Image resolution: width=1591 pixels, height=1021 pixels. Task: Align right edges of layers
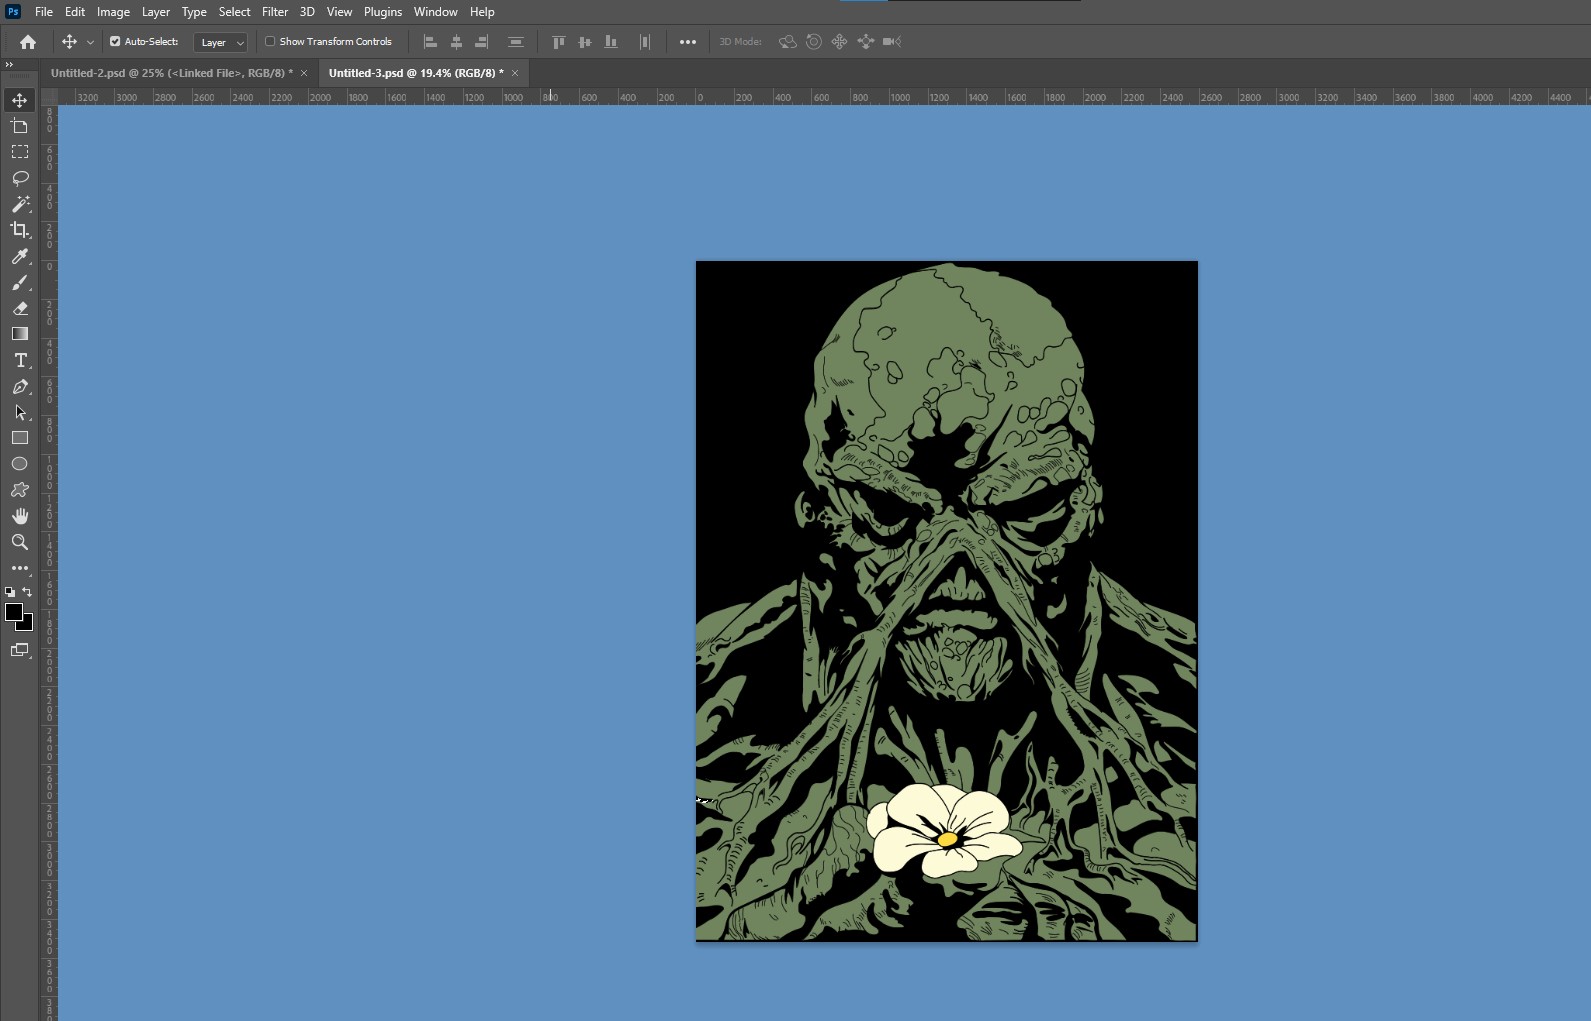click(482, 42)
